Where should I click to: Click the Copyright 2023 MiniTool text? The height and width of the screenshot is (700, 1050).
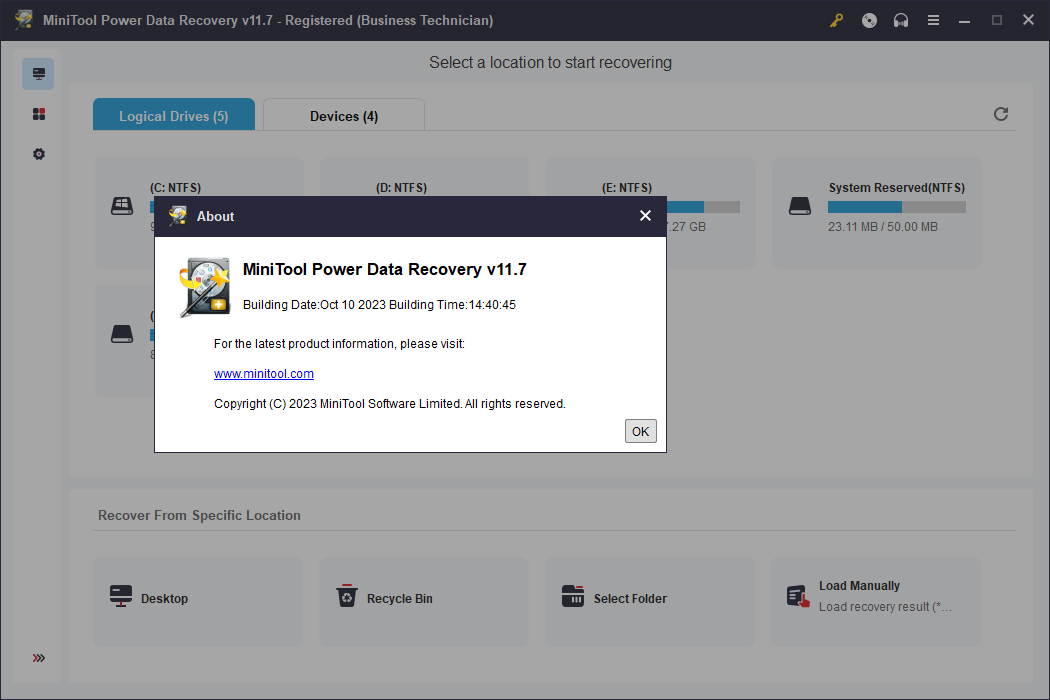(x=390, y=404)
